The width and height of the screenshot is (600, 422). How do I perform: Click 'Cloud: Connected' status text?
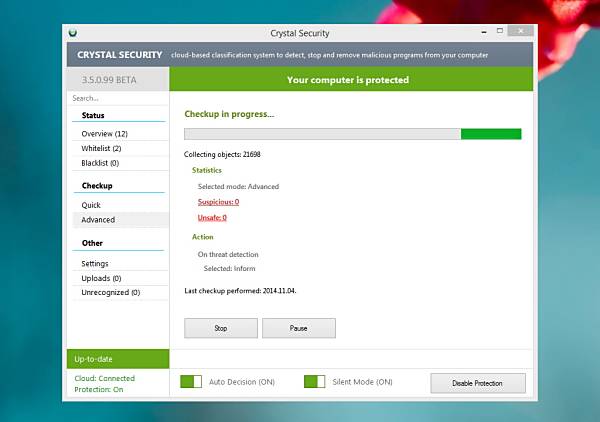click(x=104, y=378)
